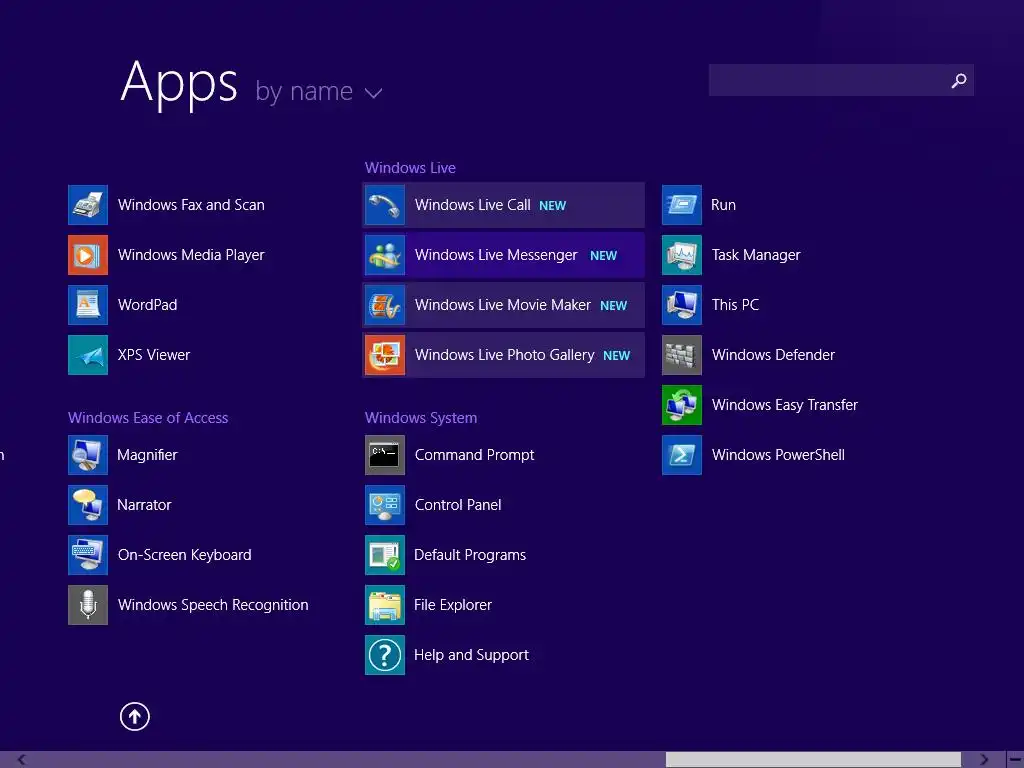Open the Run icon
The image size is (1024, 768).
682,205
